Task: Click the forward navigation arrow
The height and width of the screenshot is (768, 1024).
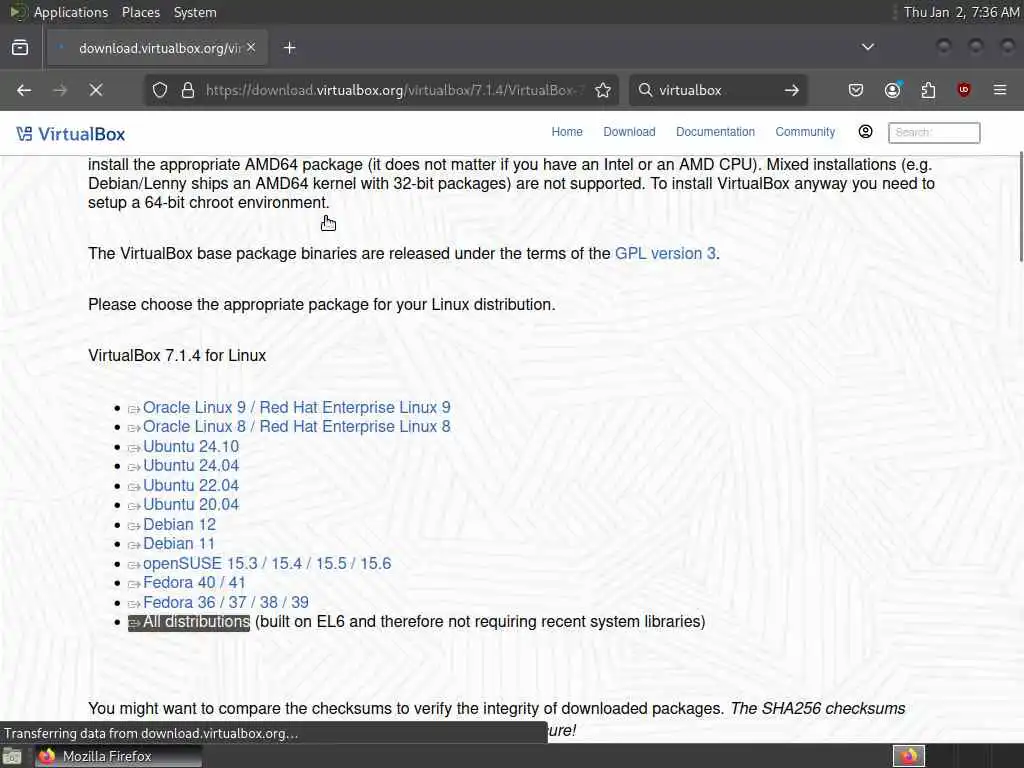Action: [60, 90]
